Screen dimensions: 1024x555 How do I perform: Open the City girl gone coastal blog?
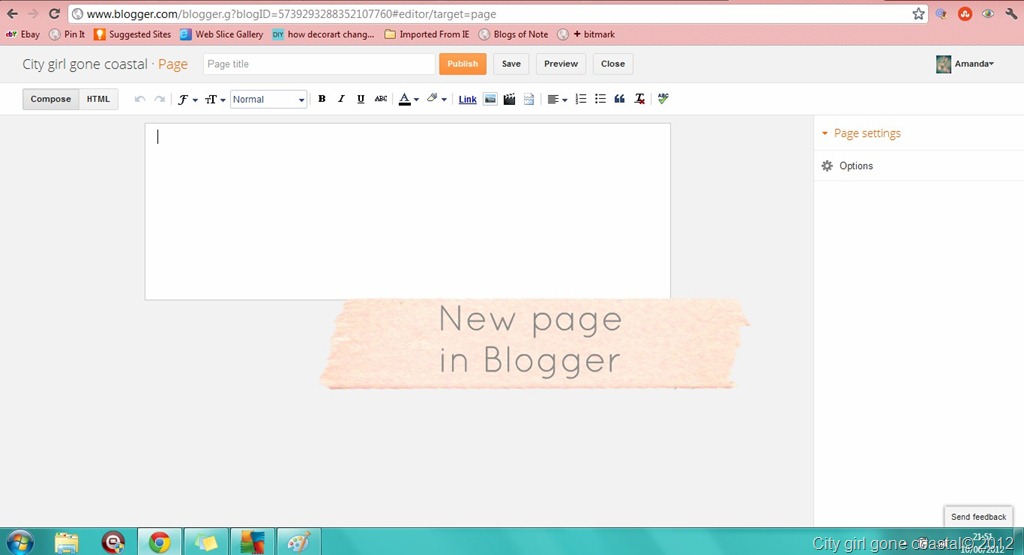pos(85,64)
